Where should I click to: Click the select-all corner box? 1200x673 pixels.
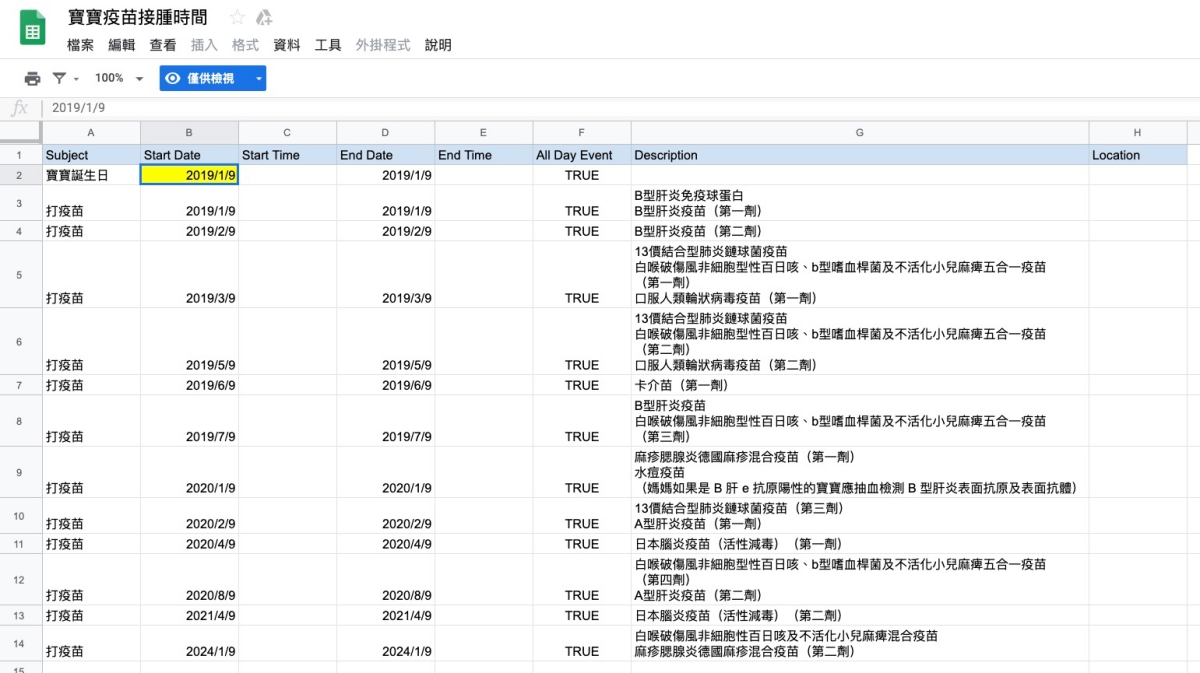click(21, 132)
